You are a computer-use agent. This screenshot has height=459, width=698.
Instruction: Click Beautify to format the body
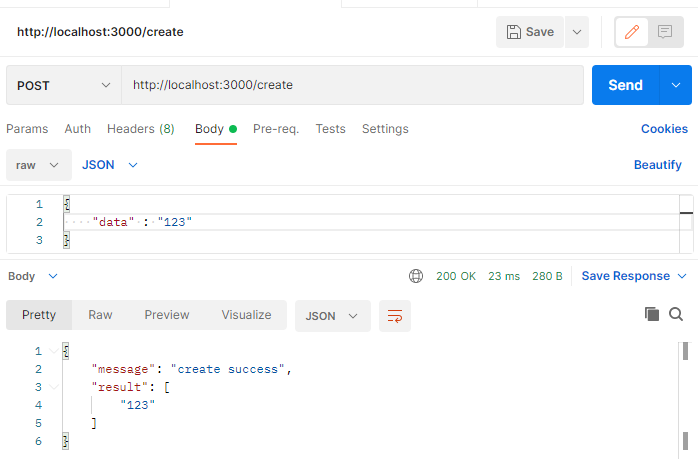pos(657,165)
